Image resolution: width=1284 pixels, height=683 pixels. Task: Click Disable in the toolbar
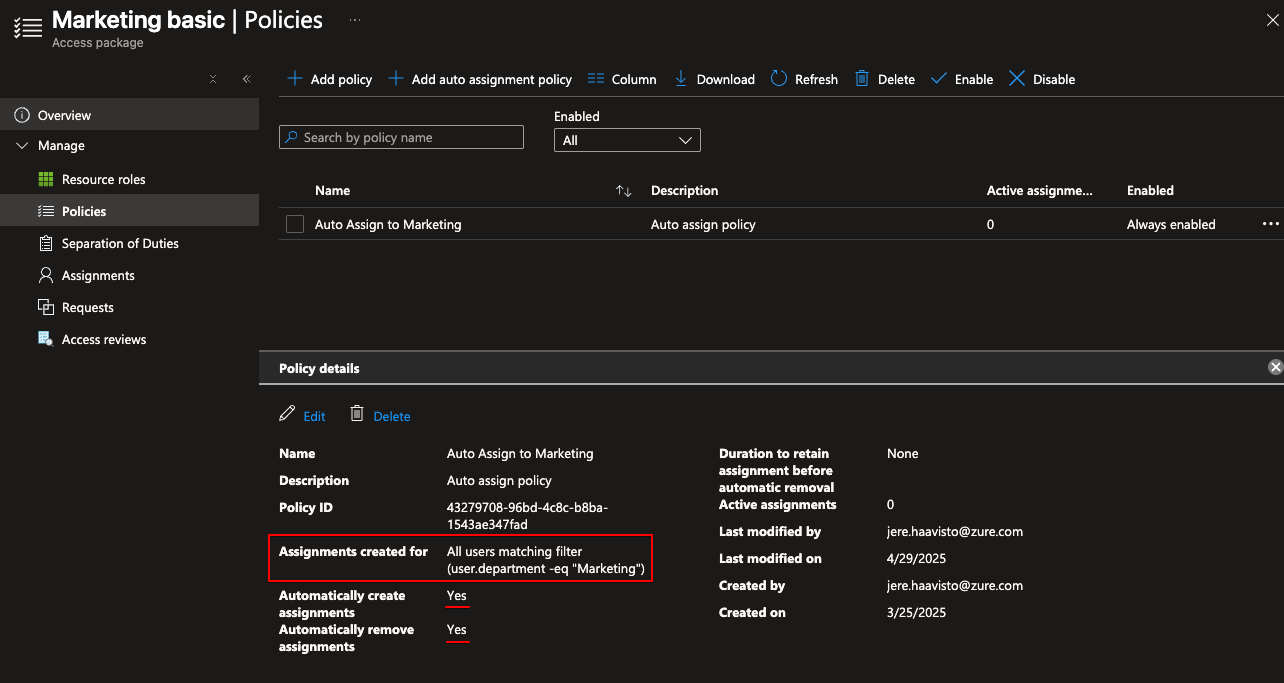pos(1042,79)
